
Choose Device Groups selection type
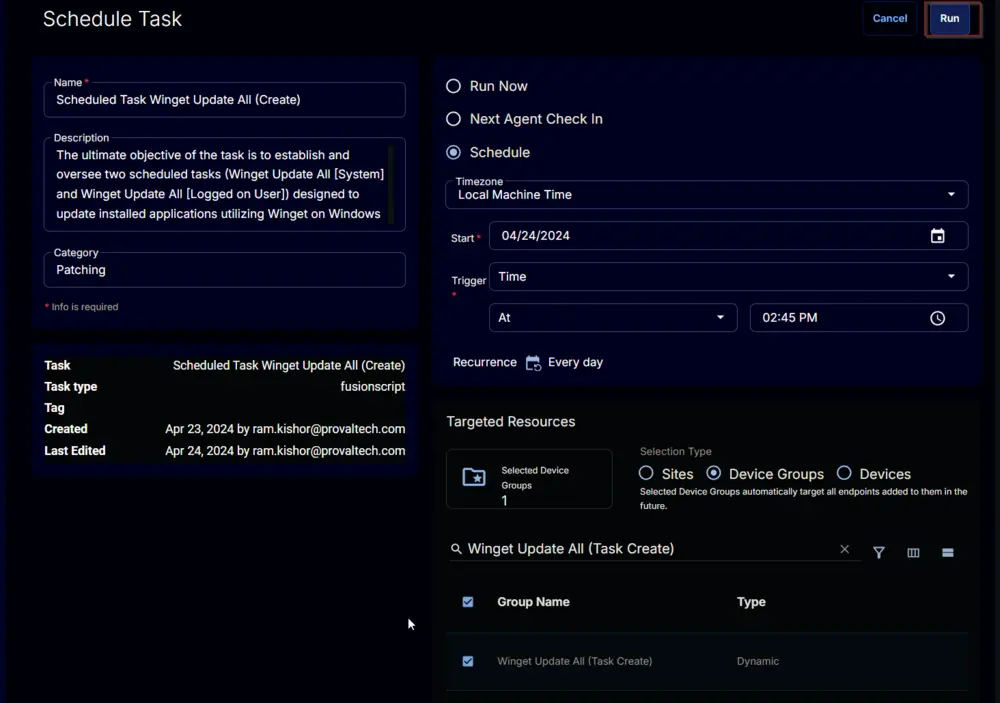(x=714, y=473)
